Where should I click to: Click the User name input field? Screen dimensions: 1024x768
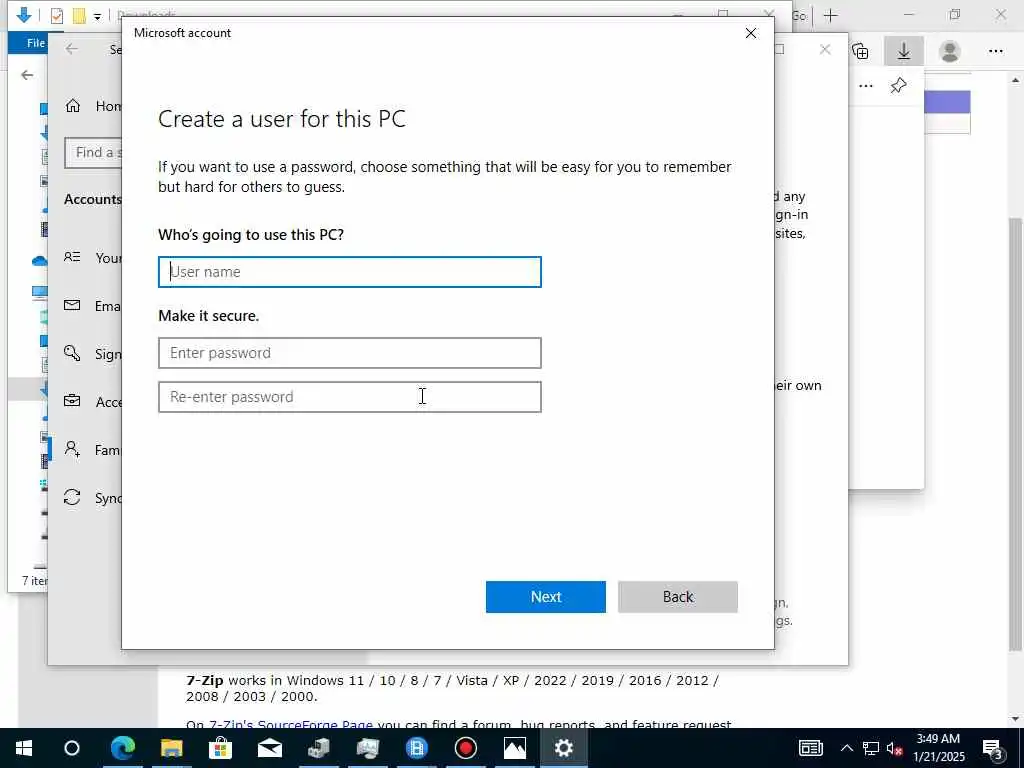[x=349, y=272]
